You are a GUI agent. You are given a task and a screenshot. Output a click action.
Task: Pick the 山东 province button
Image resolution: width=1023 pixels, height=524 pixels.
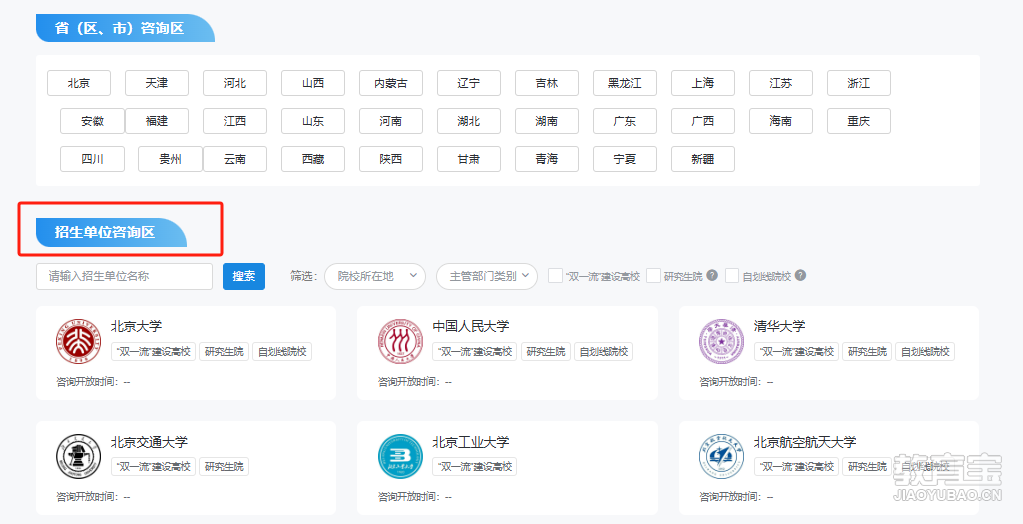tap(313, 121)
